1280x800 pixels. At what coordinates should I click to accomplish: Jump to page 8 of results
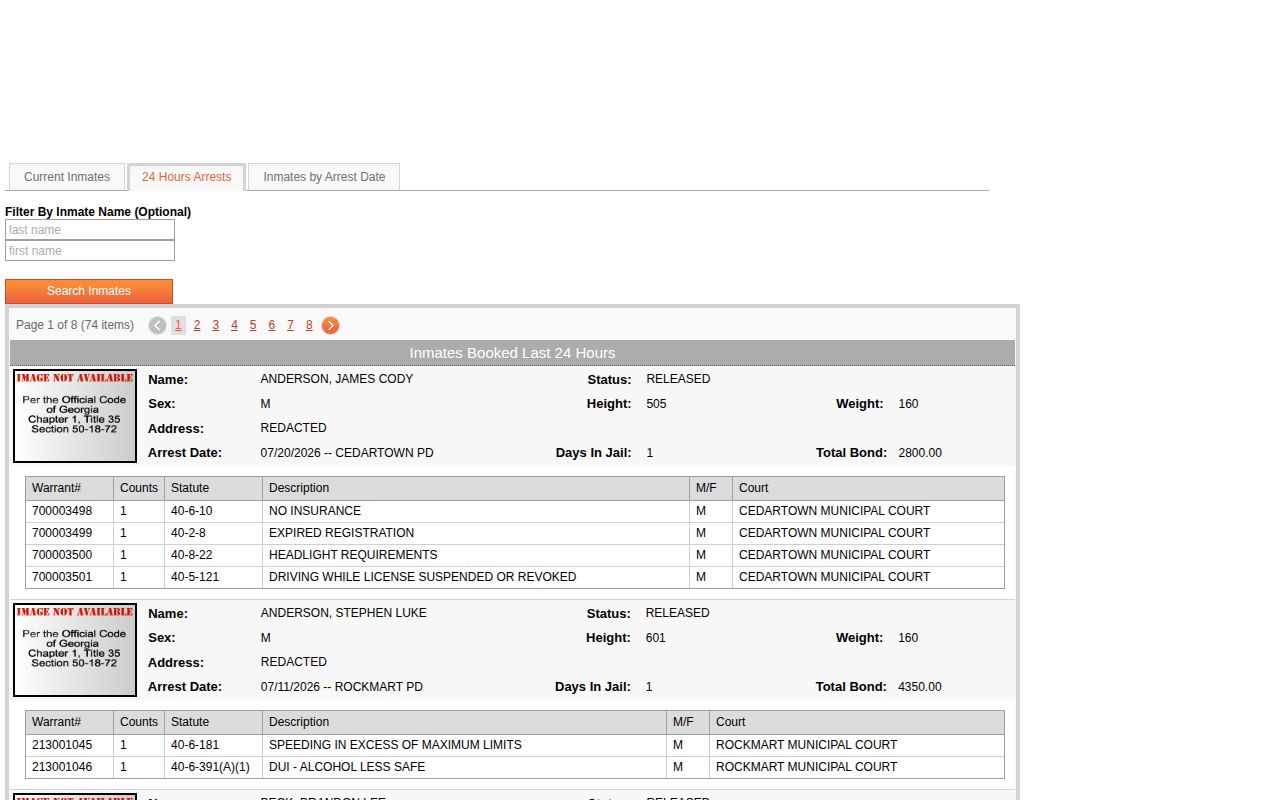(x=309, y=325)
